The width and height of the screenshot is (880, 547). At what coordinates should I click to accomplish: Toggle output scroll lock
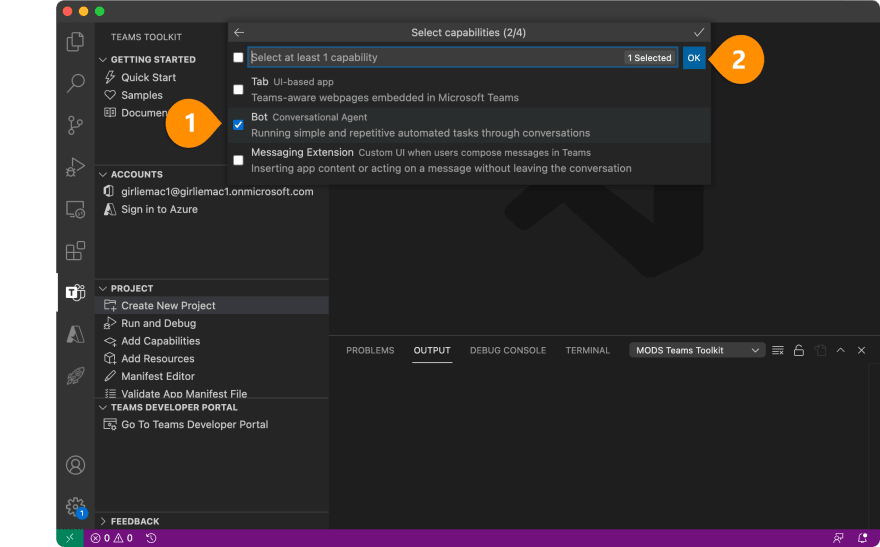(799, 351)
